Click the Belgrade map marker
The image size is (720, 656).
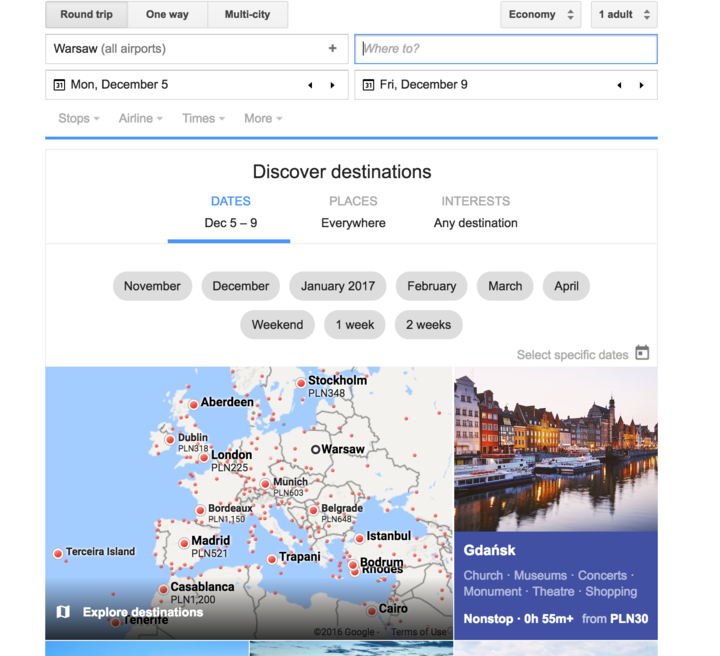314,510
